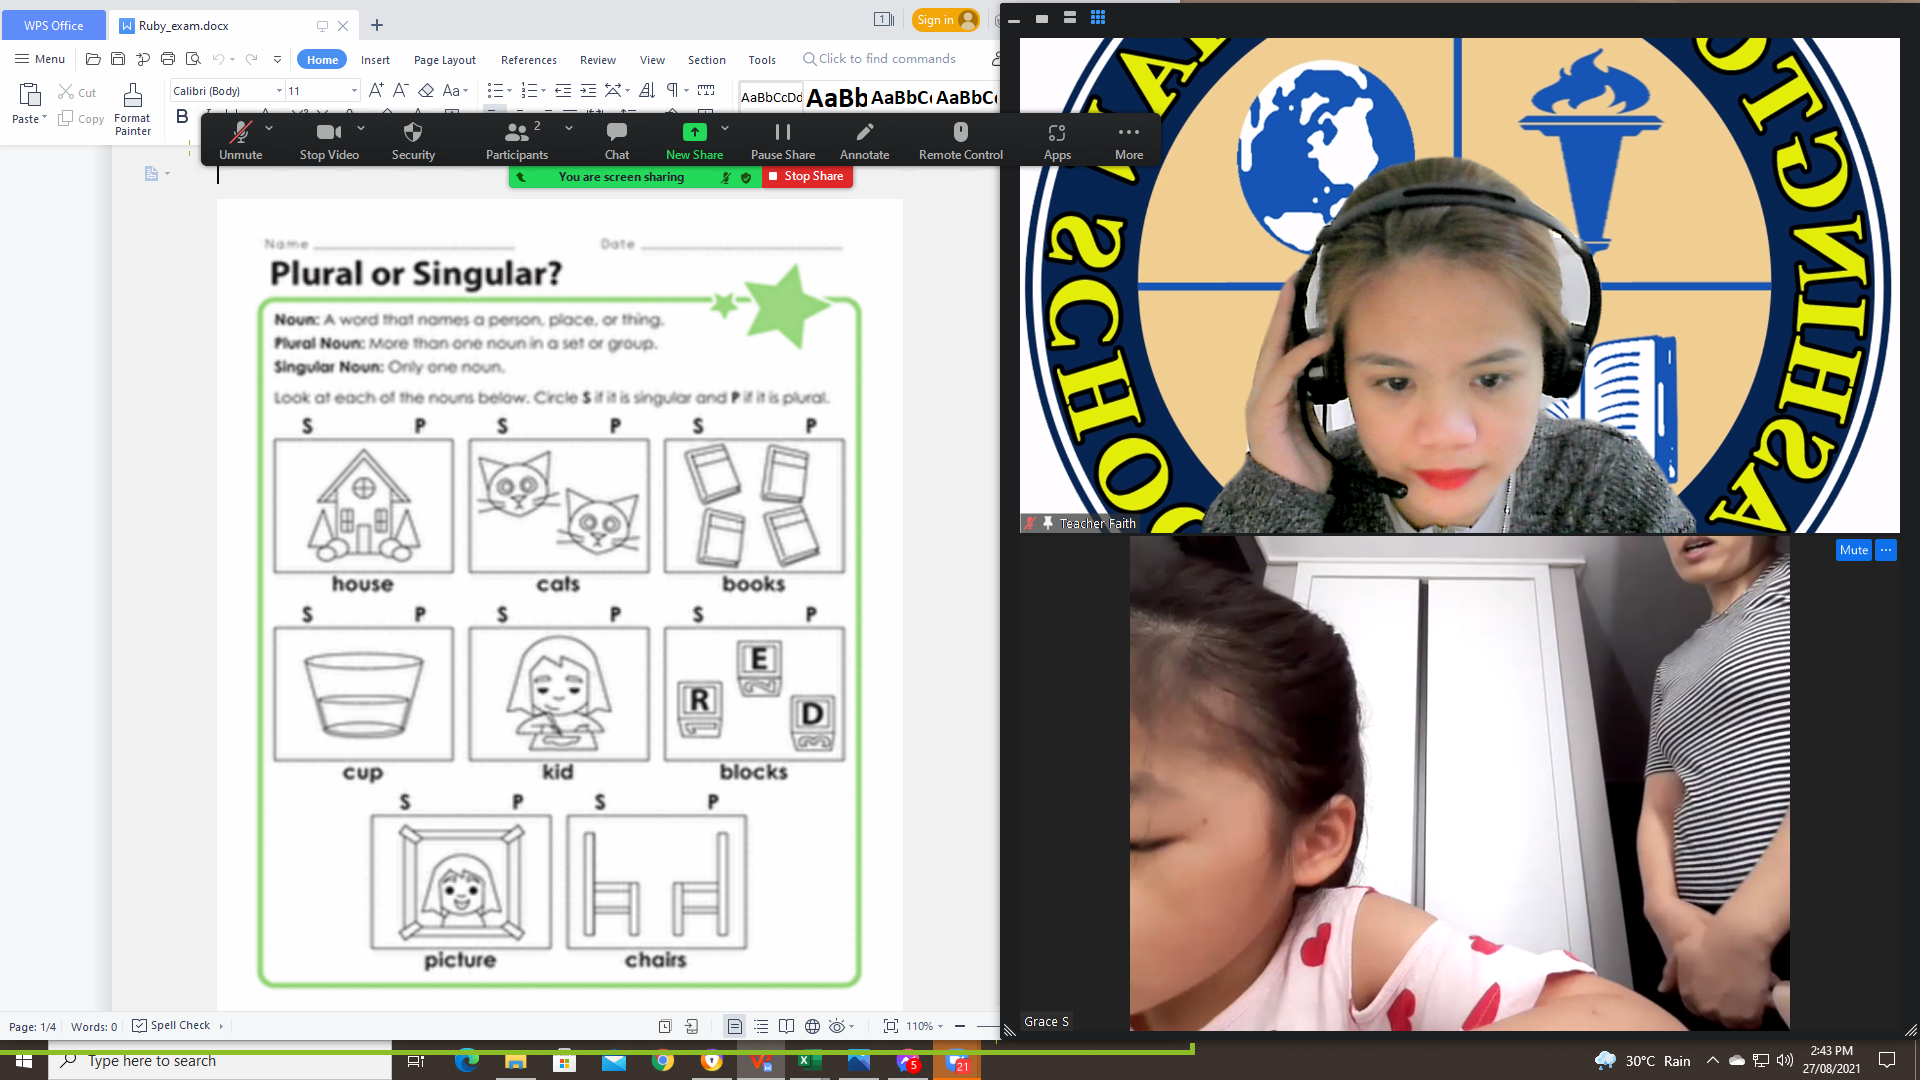The width and height of the screenshot is (1920, 1080).
Task: Pause Share in Zoom toolbar
Action: click(x=783, y=141)
